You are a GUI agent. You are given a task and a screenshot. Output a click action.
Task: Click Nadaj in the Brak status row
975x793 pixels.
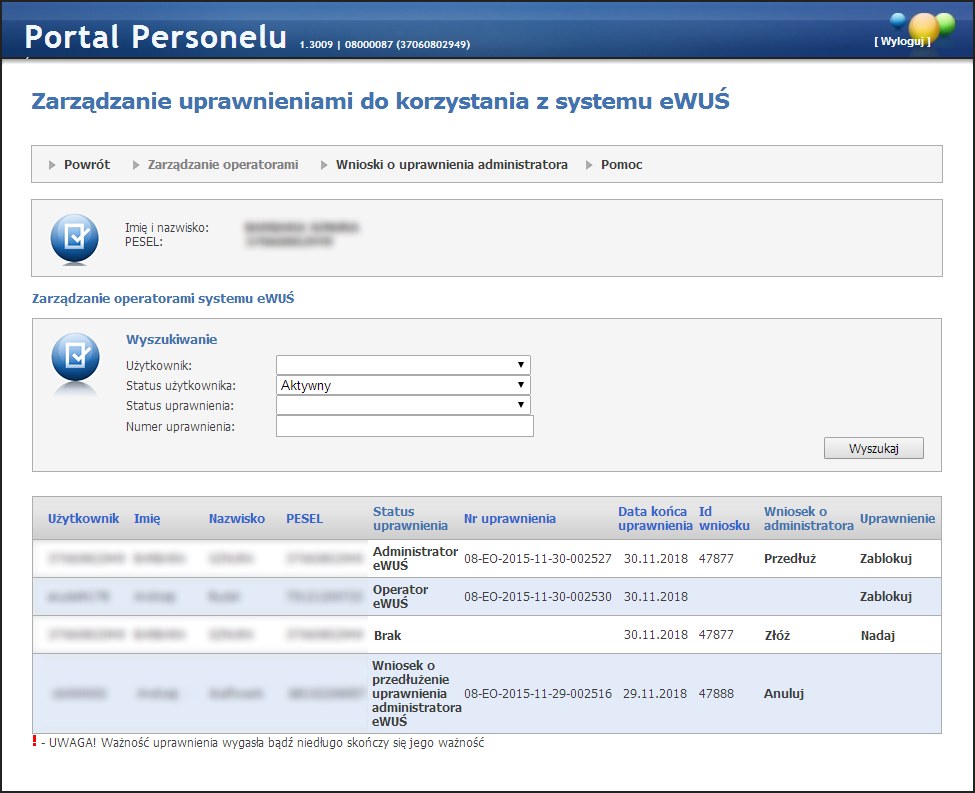click(x=877, y=635)
